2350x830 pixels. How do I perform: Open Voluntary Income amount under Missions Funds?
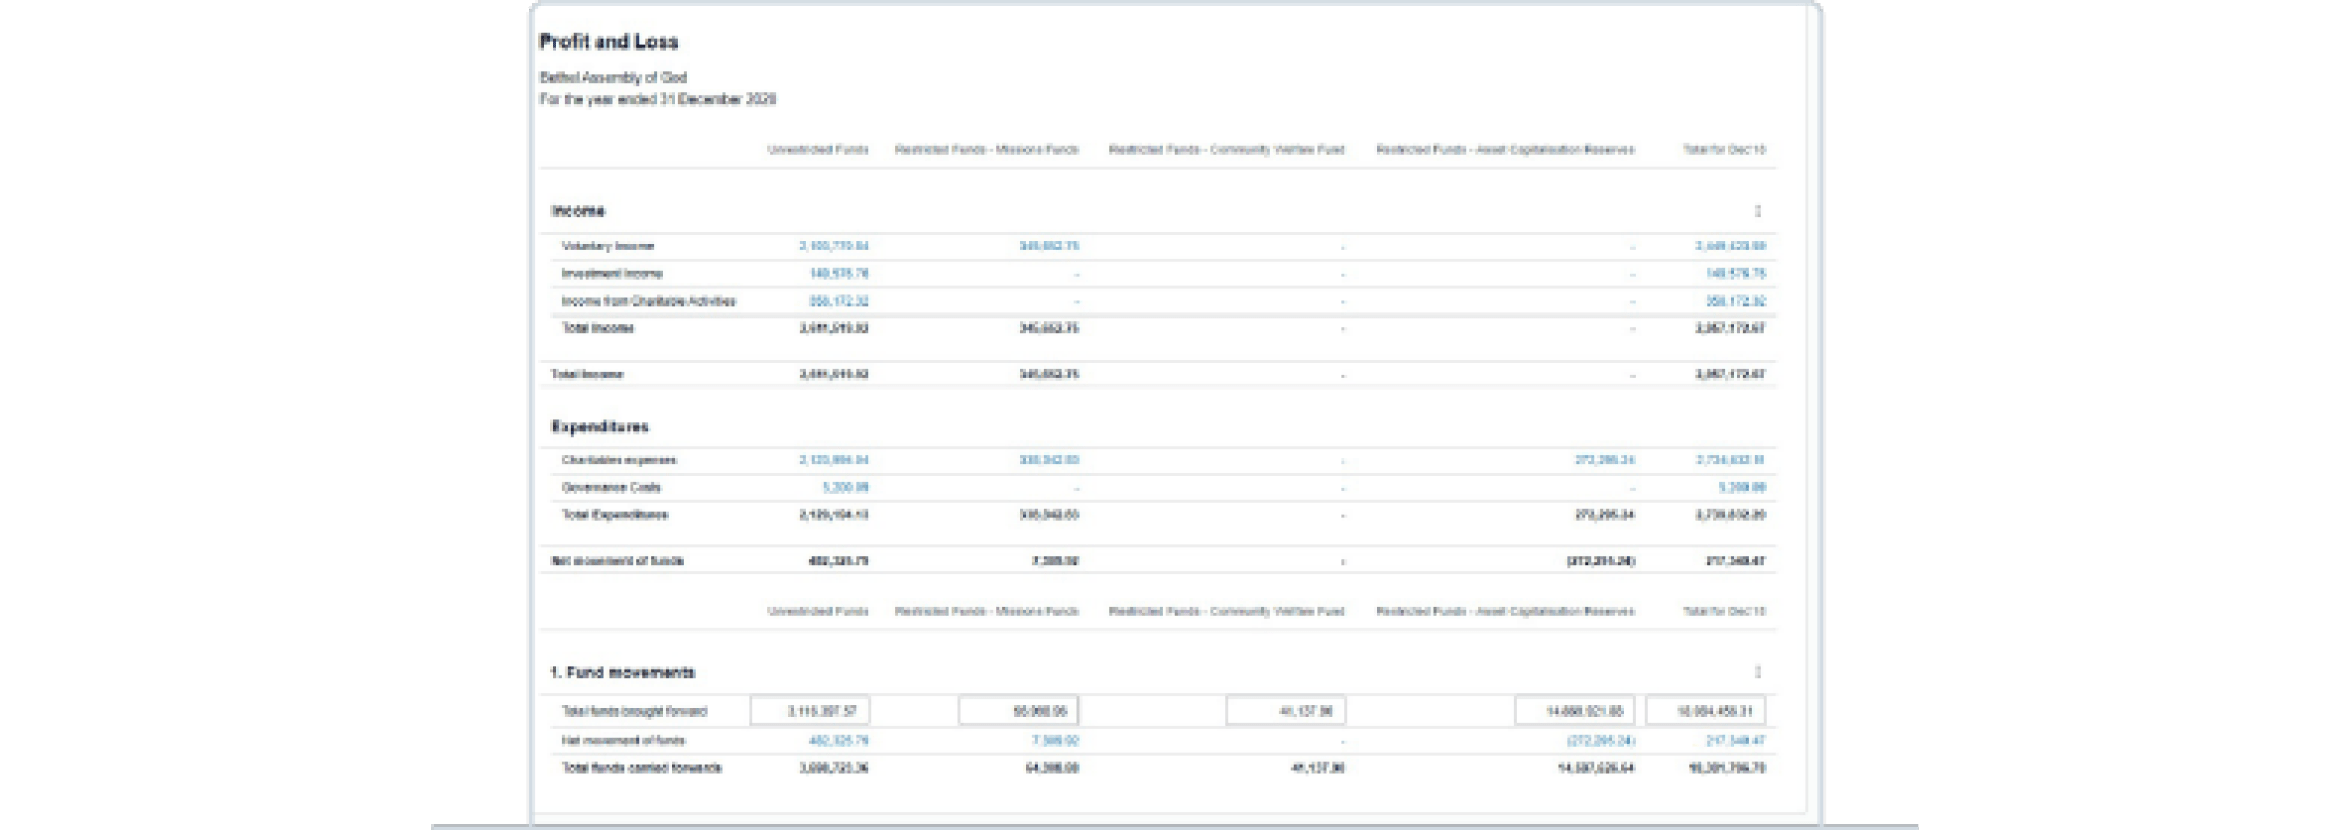pyautogui.click(x=1048, y=246)
